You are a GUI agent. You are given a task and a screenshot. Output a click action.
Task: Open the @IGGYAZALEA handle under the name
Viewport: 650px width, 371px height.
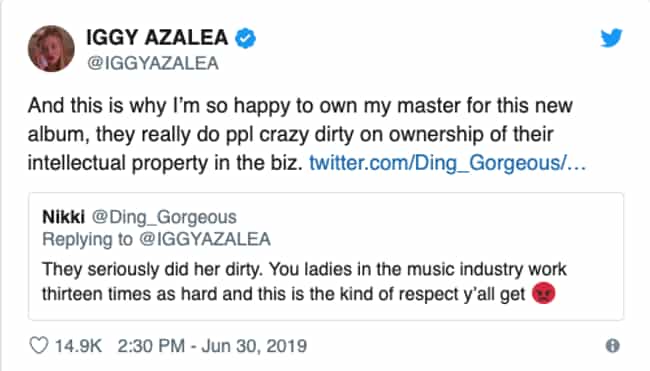pos(153,63)
